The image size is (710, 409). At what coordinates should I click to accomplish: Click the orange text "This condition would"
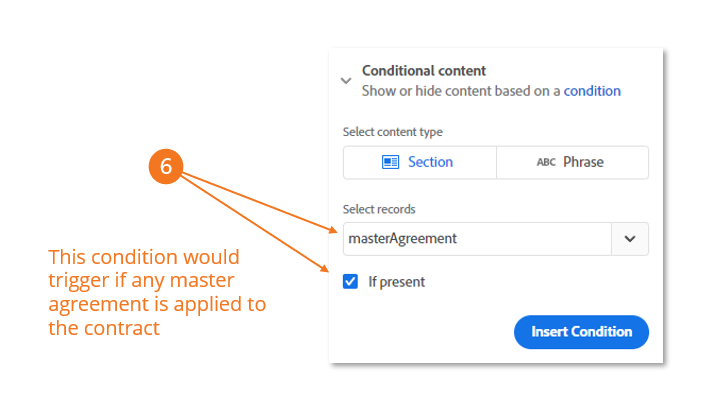pos(144,256)
